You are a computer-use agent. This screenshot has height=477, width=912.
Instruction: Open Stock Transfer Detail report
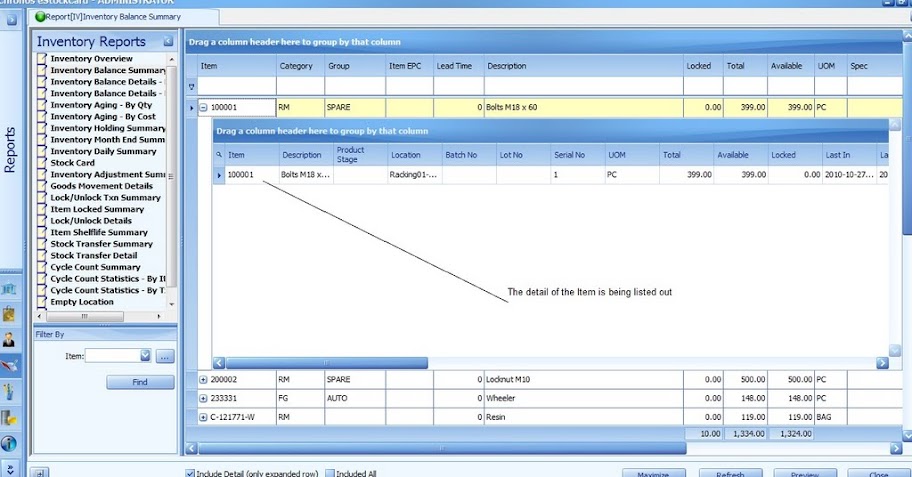[x=94, y=256]
